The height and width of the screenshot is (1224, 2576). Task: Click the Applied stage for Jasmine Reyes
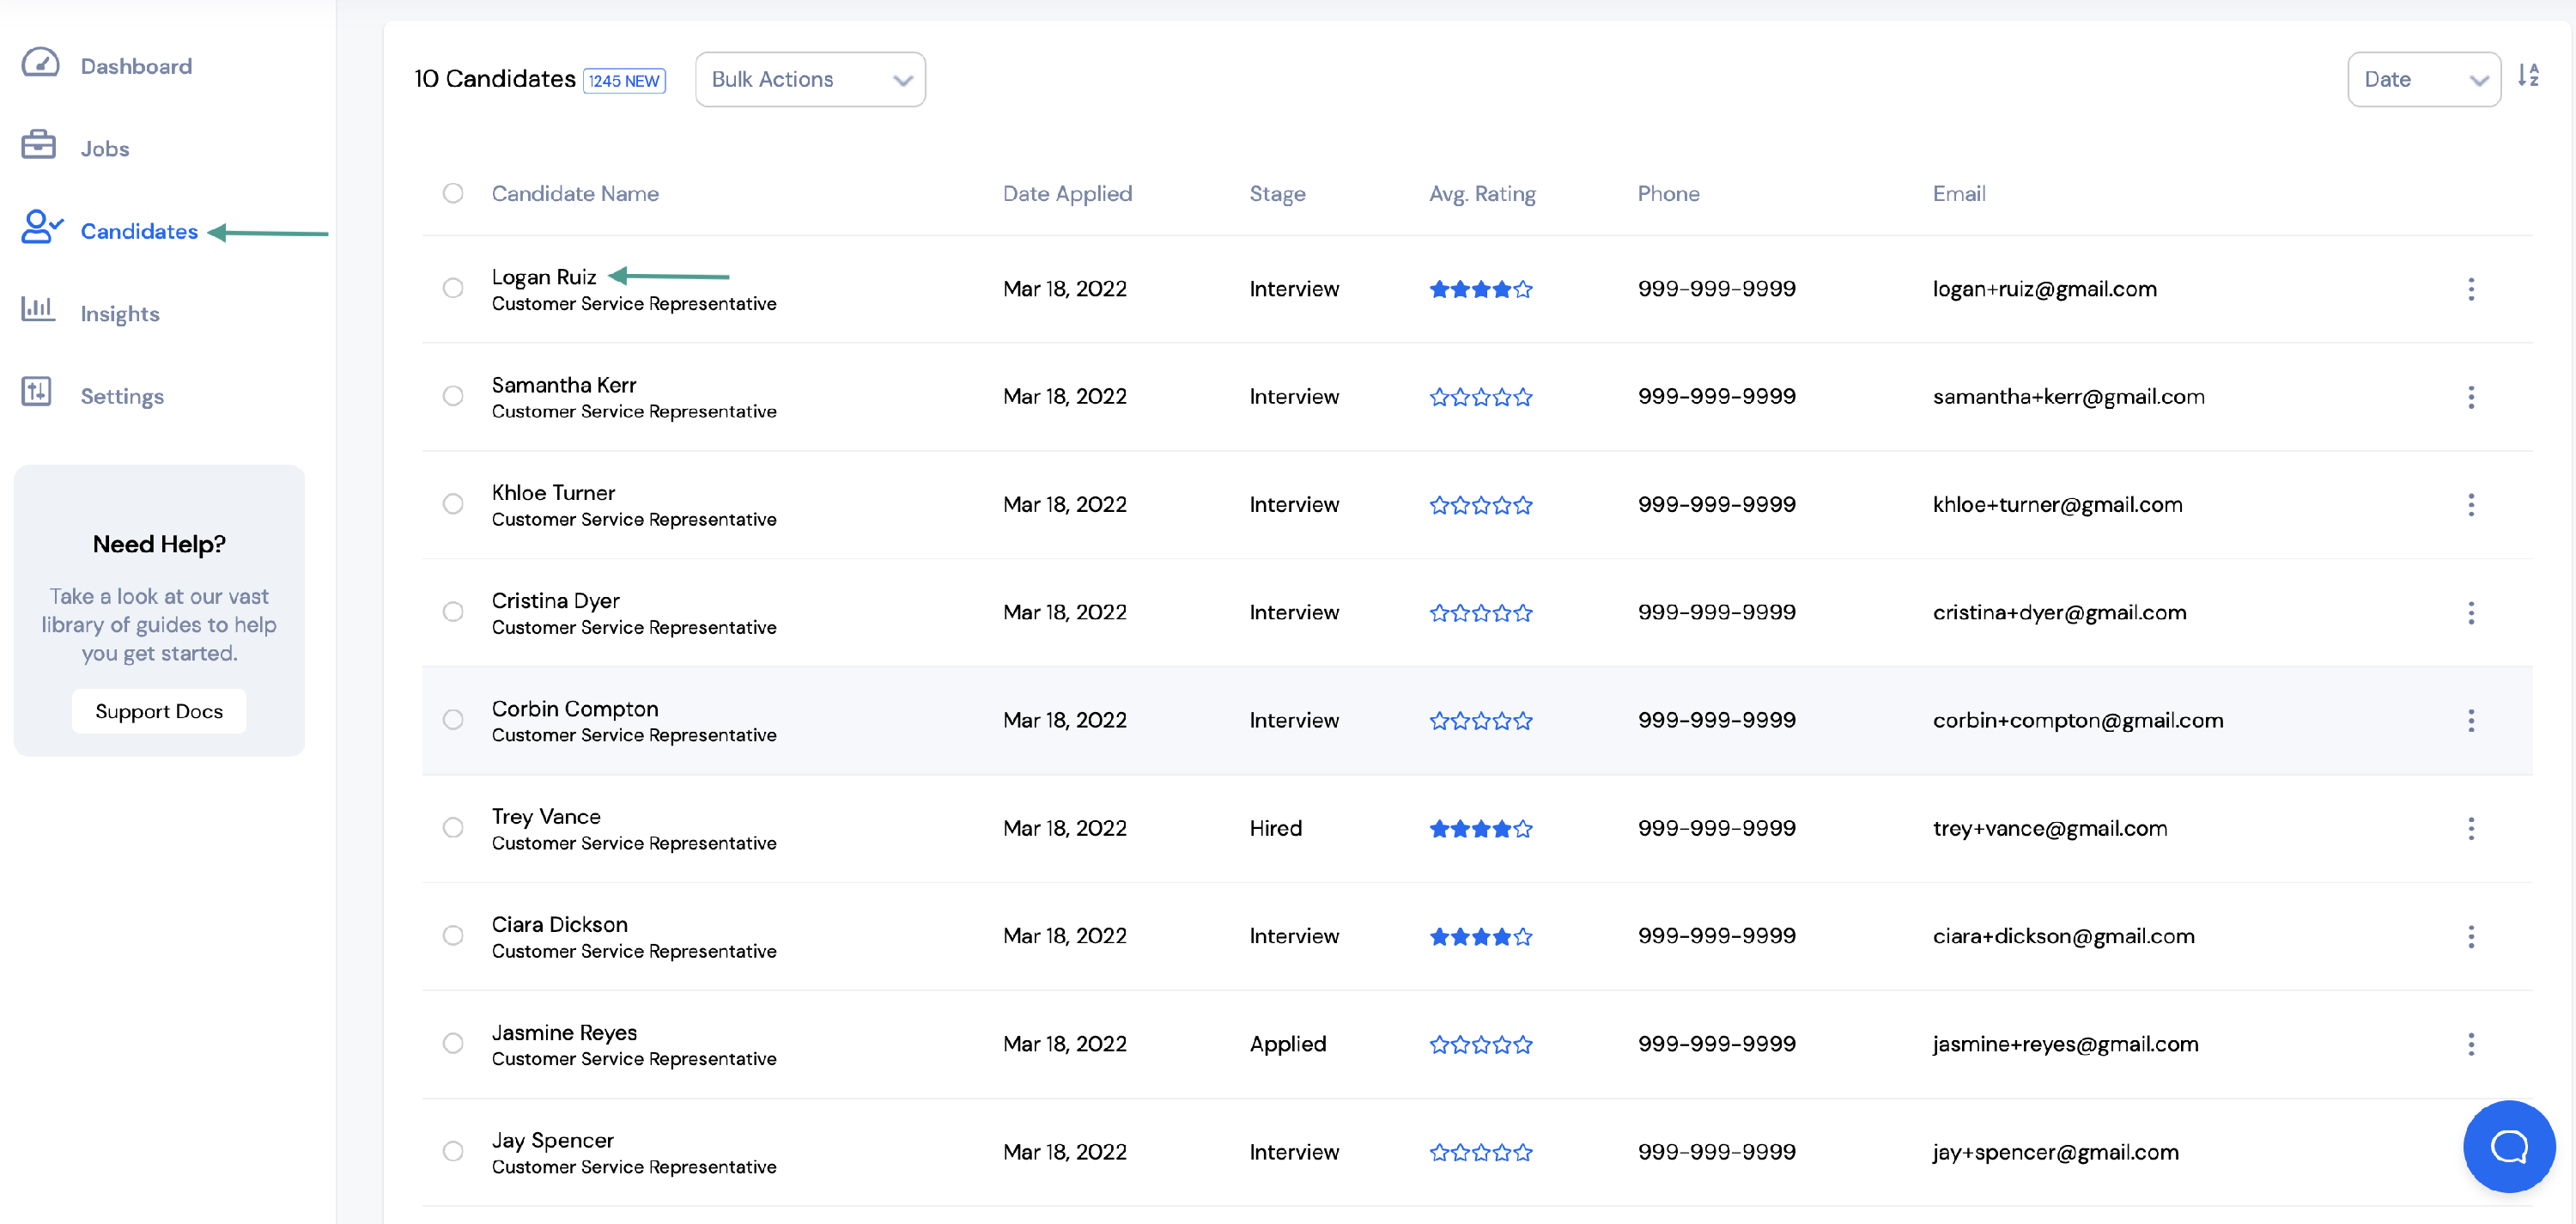tap(1288, 1044)
